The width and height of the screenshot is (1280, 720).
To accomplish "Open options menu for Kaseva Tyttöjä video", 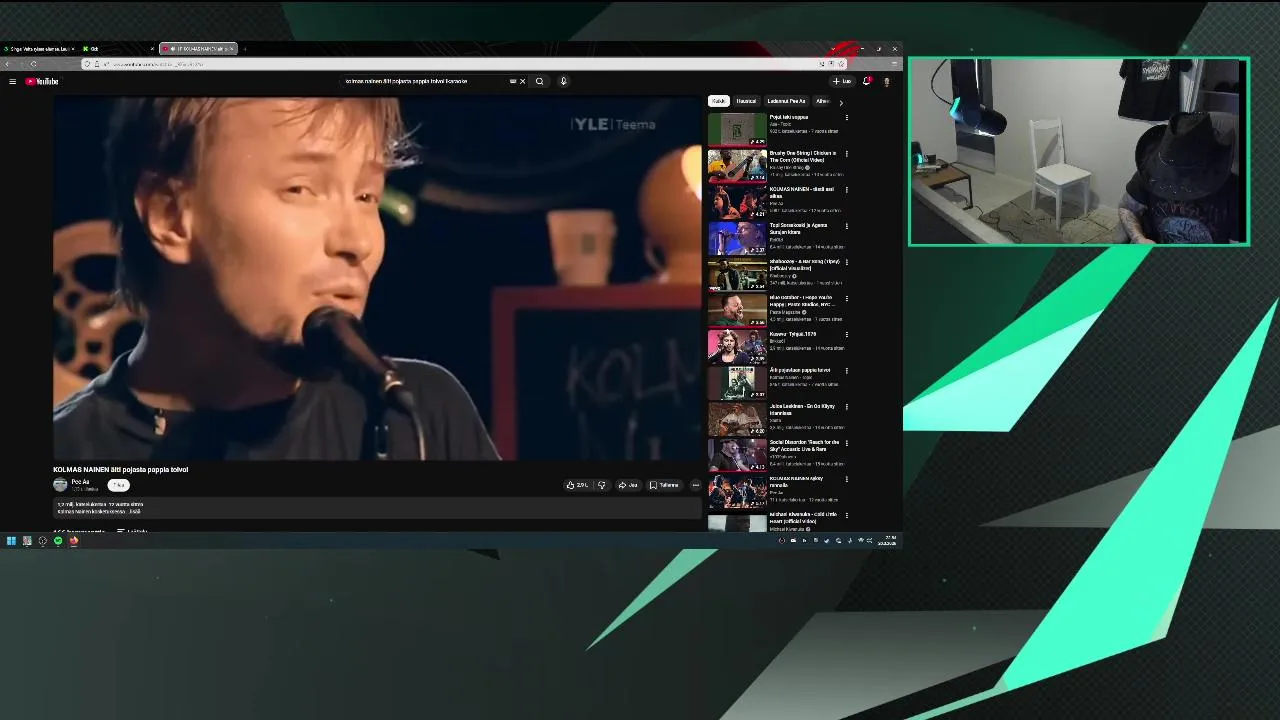I will tap(847, 334).
